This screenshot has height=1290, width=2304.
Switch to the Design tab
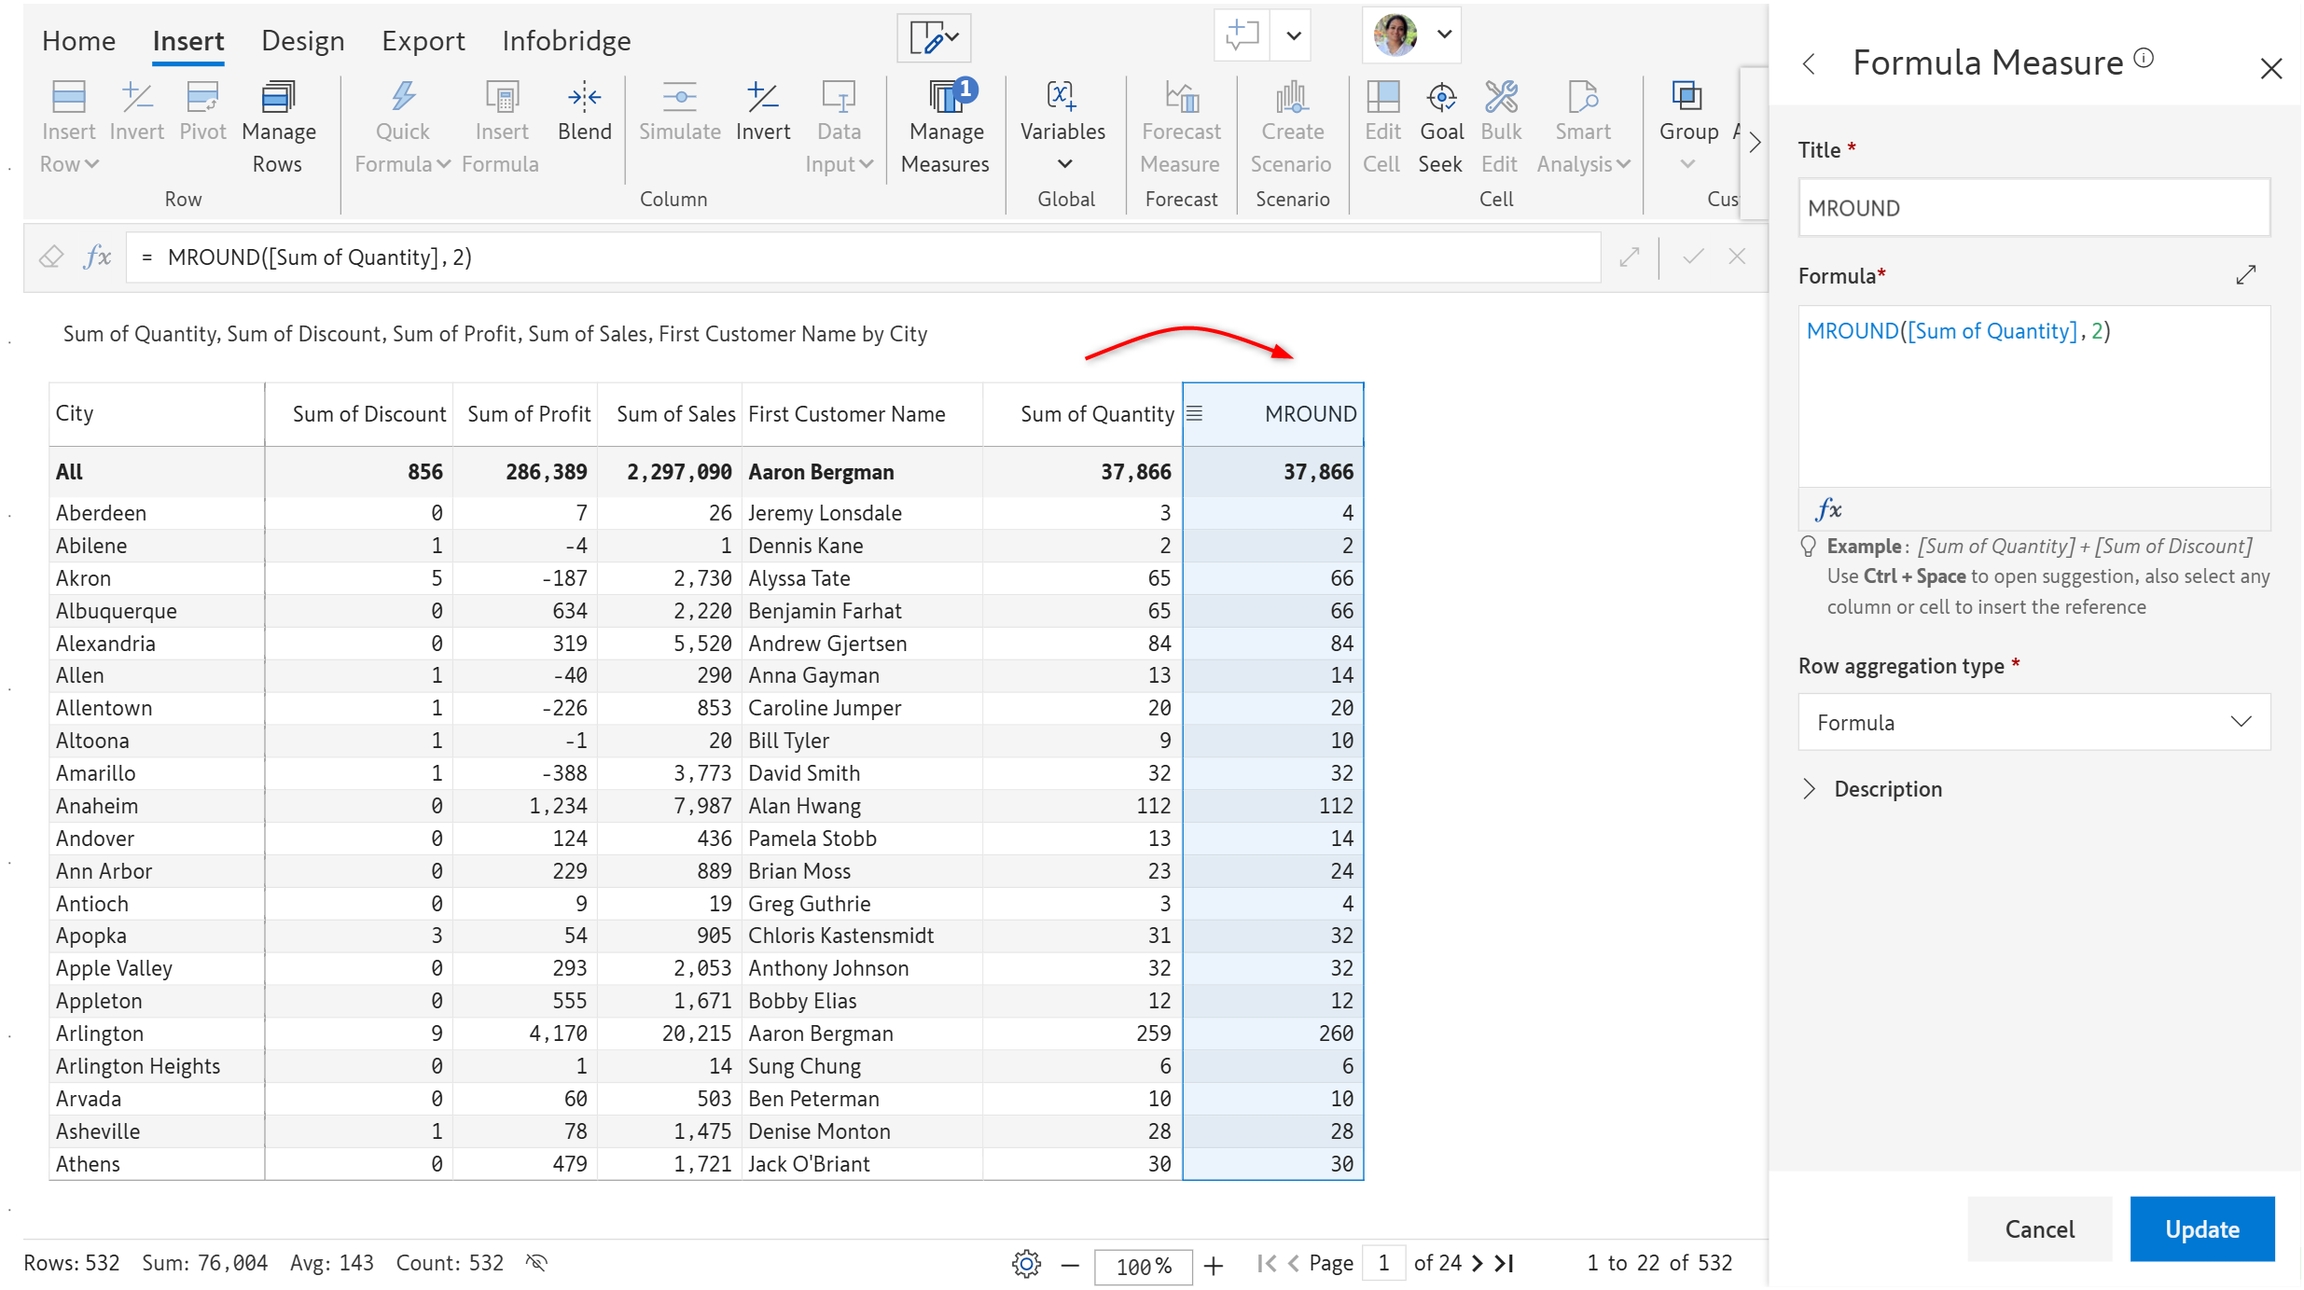click(x=302, y=41)
